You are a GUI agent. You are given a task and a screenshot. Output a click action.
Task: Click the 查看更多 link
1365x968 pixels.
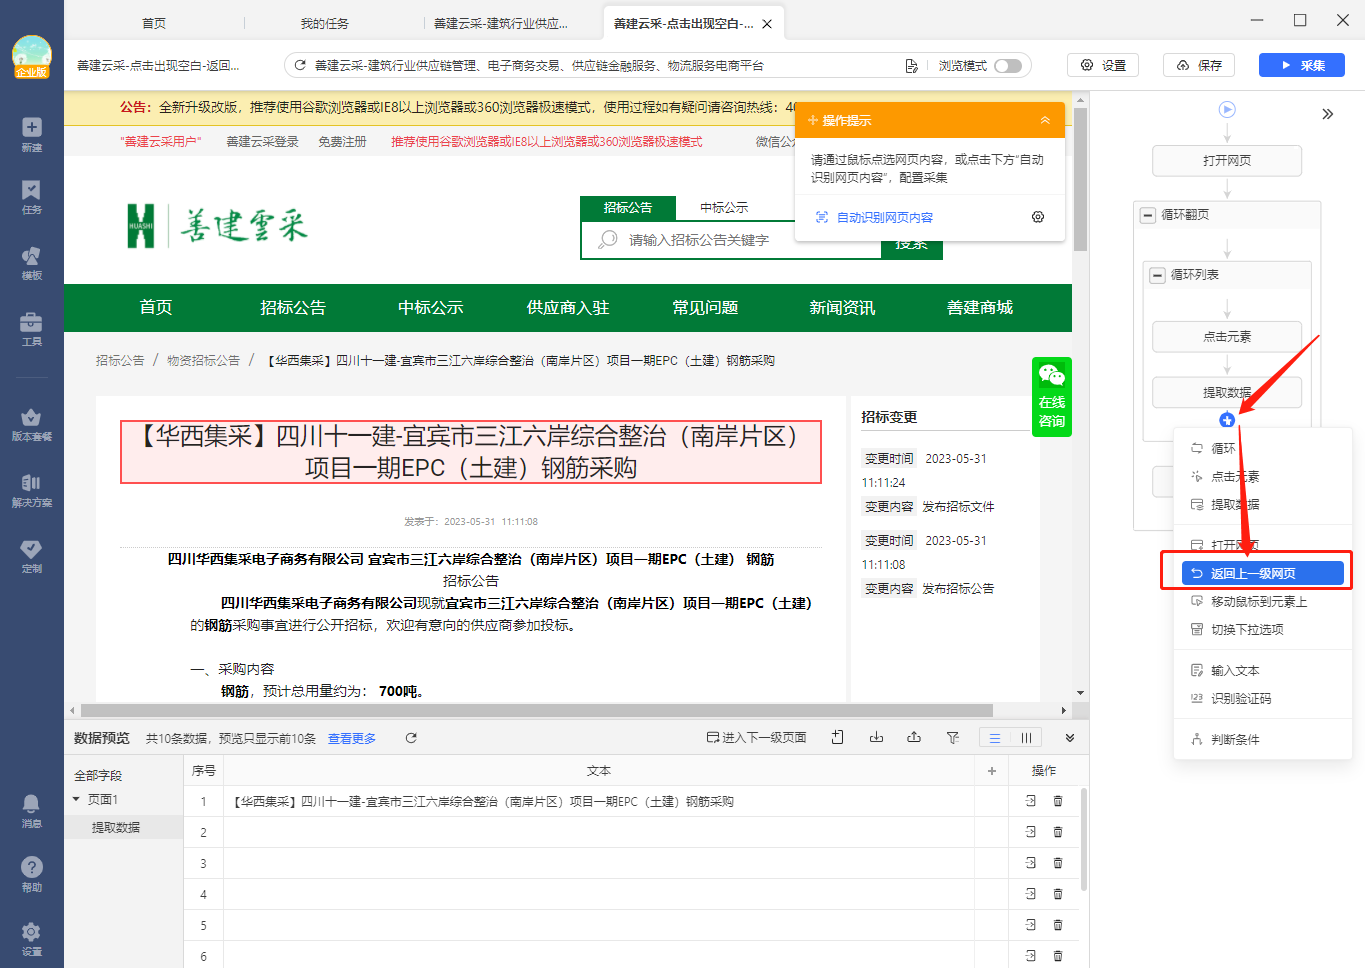tap(351, 739)
